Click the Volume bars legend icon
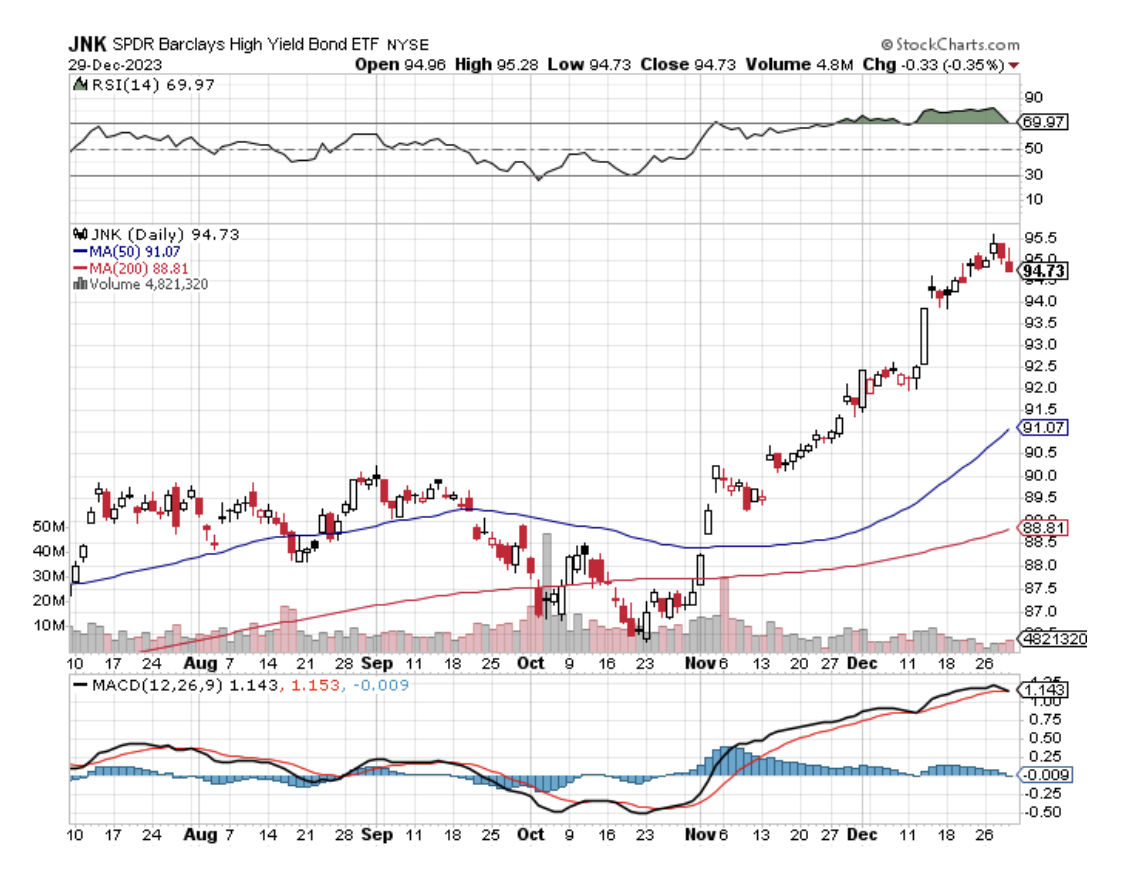This screenshot has height=874, width=1128. point(80,284)
